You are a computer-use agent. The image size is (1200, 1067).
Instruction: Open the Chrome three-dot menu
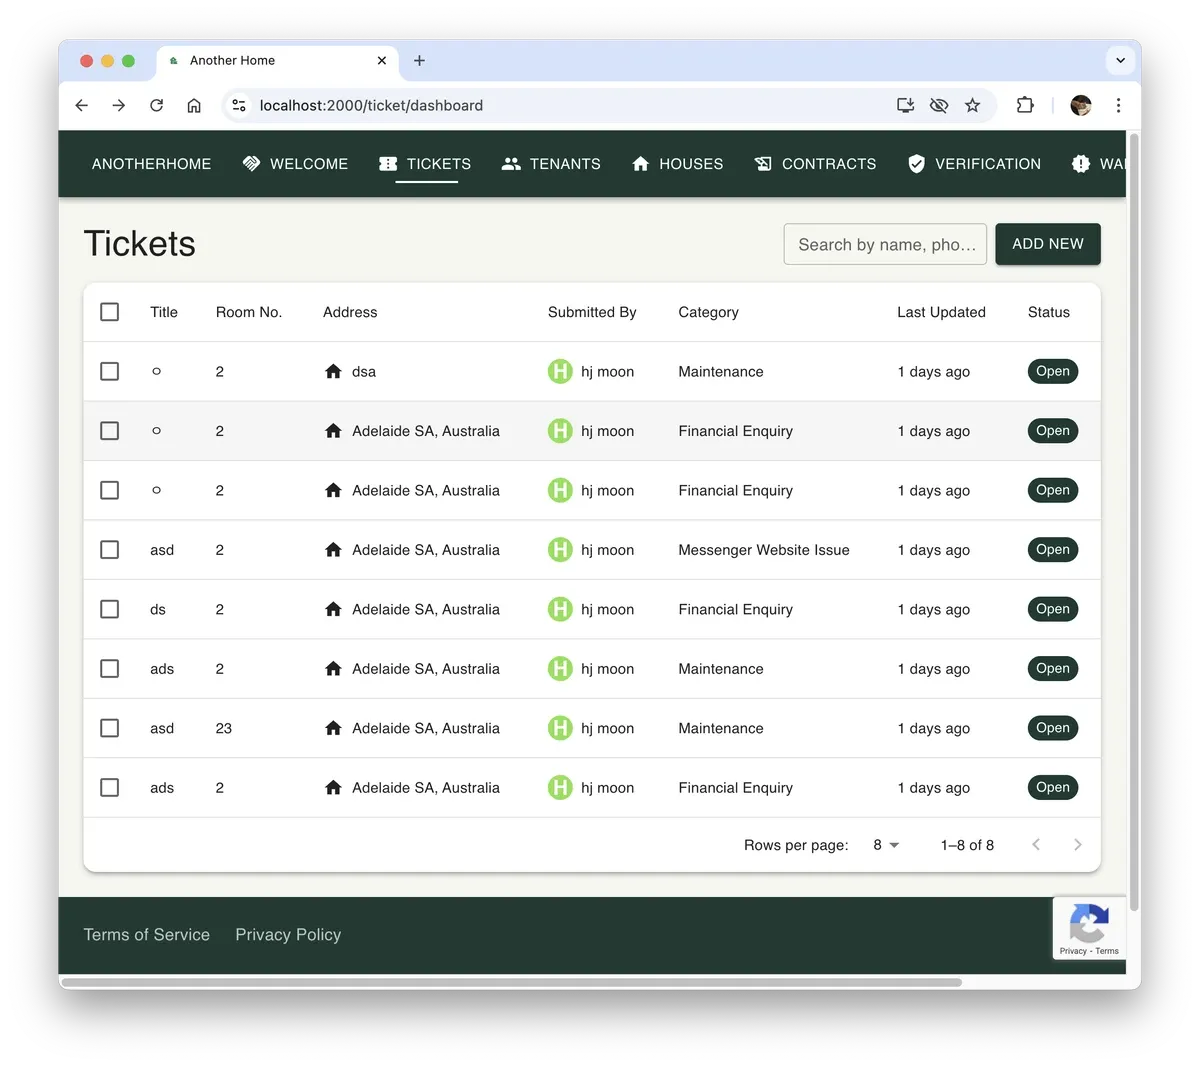pyautogui.click(x=1118, y=105)
